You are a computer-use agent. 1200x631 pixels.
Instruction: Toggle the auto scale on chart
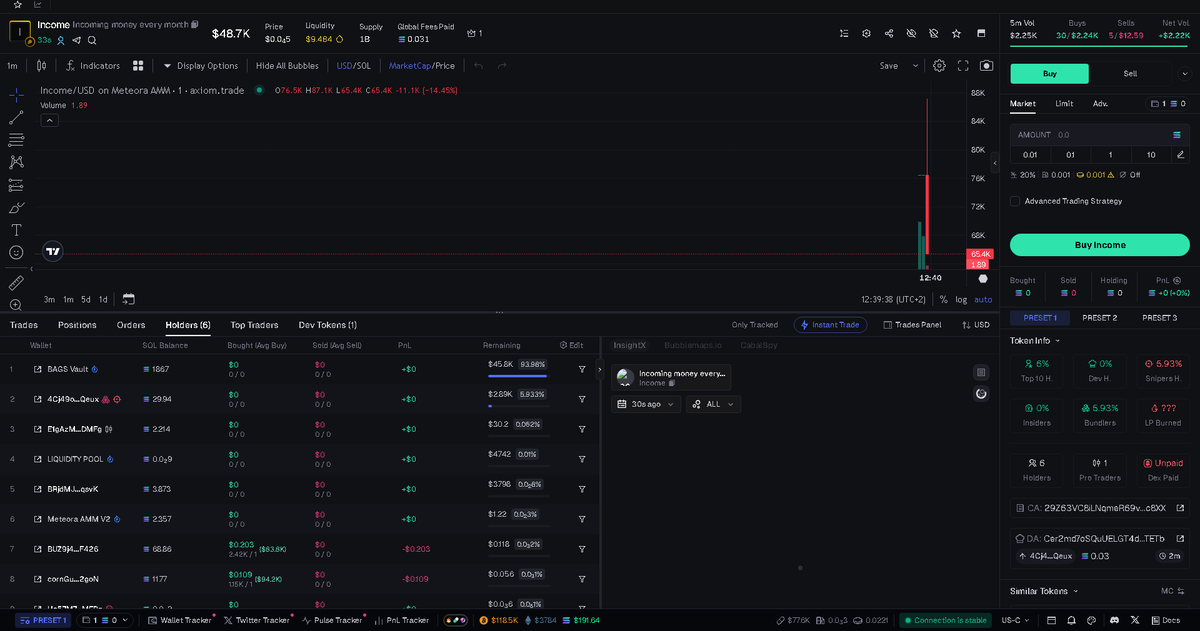click(x=984, y=299)
